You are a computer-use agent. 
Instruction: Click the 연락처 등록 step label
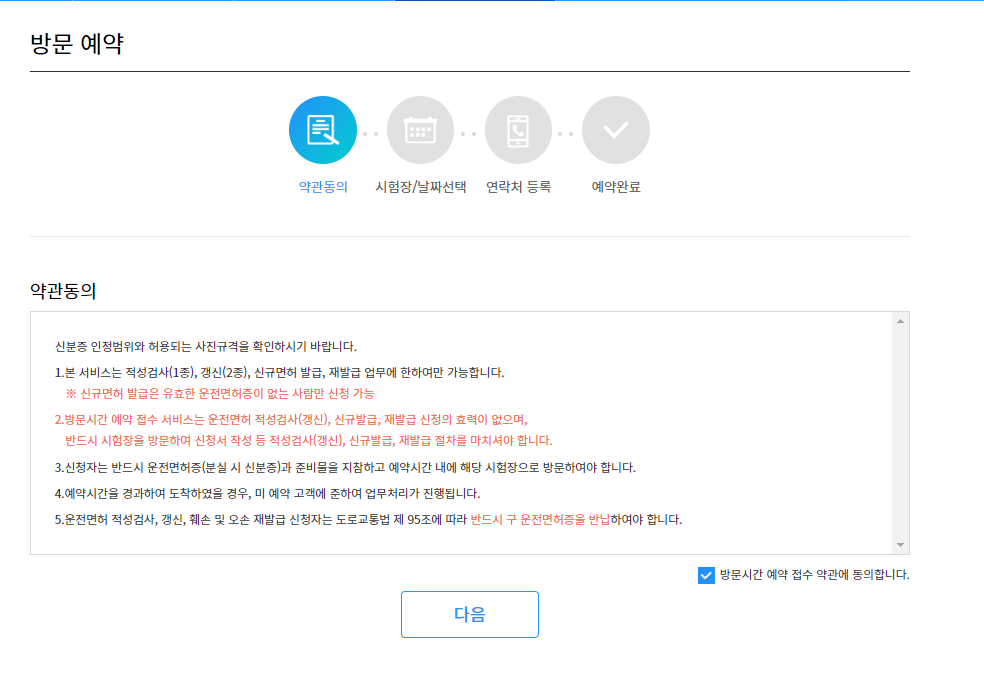click(518, 186)
